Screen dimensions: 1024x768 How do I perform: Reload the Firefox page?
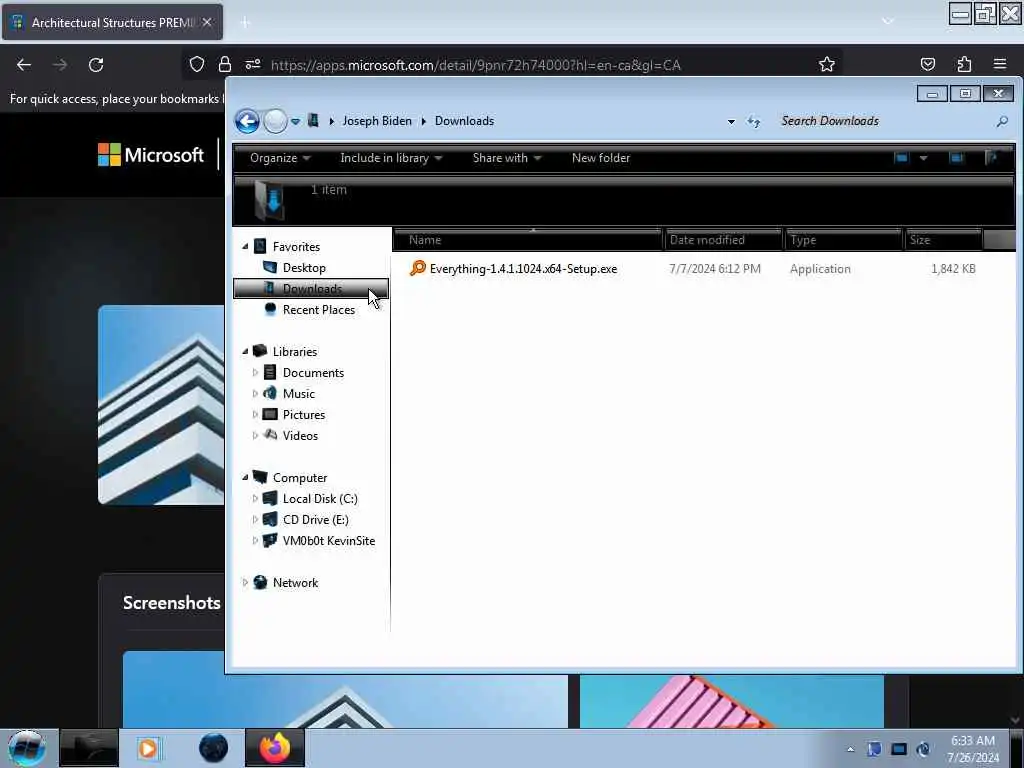click(x=96, y=65)
